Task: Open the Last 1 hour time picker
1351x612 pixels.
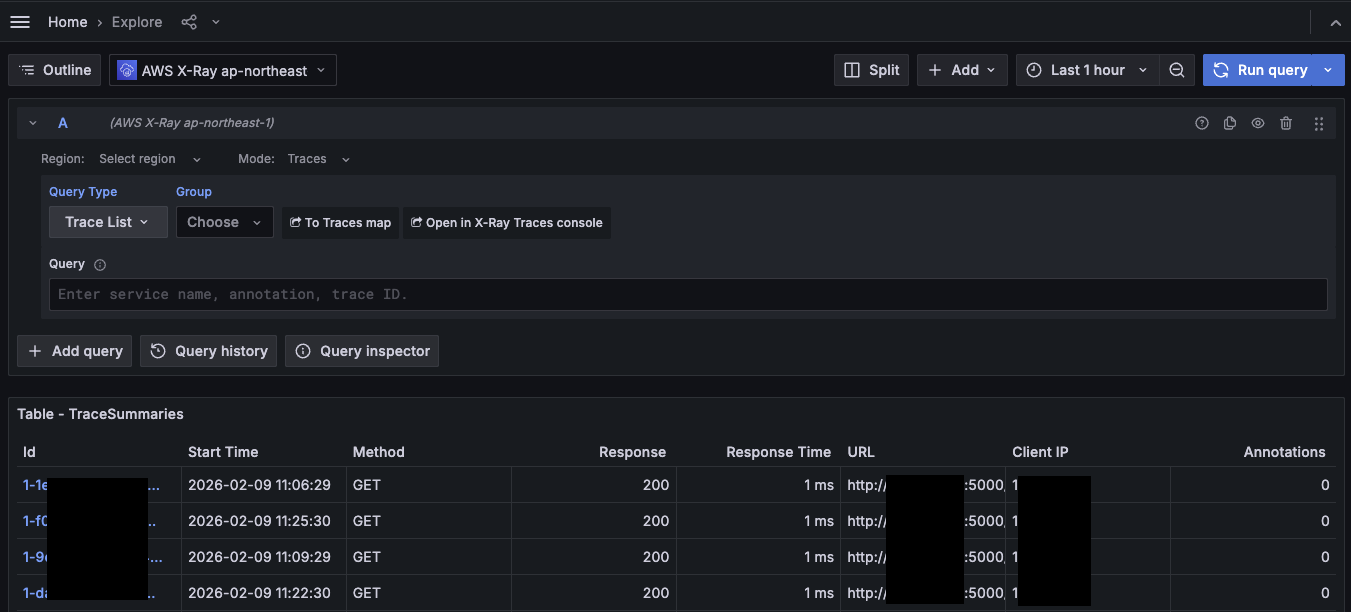Action: (x=1087, y=70)
